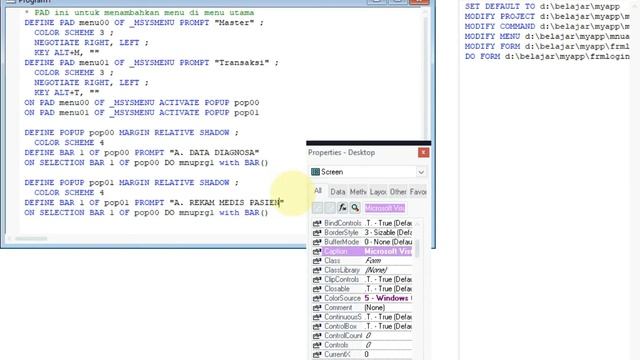640x360 pixels.
Task: Click the function expression (fx) button in Properties
Action: (x=342, y=208)
